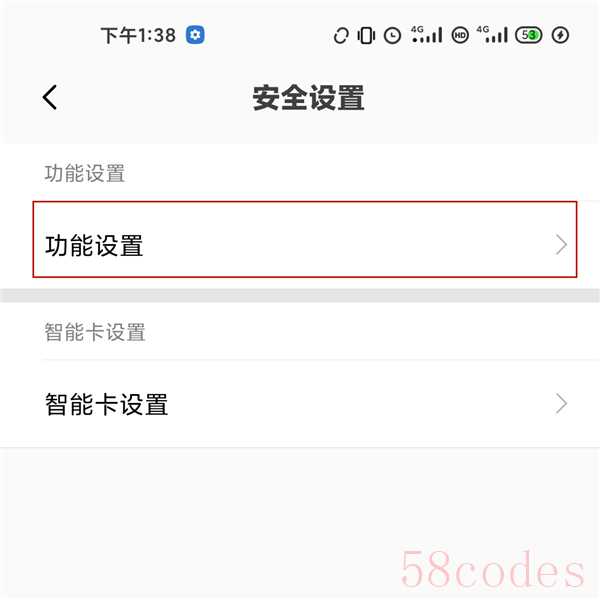Tap the 安全设置 page title
The height and width of the screenshot is (600, 600).
pyautogui.click(x=308, y=98)
